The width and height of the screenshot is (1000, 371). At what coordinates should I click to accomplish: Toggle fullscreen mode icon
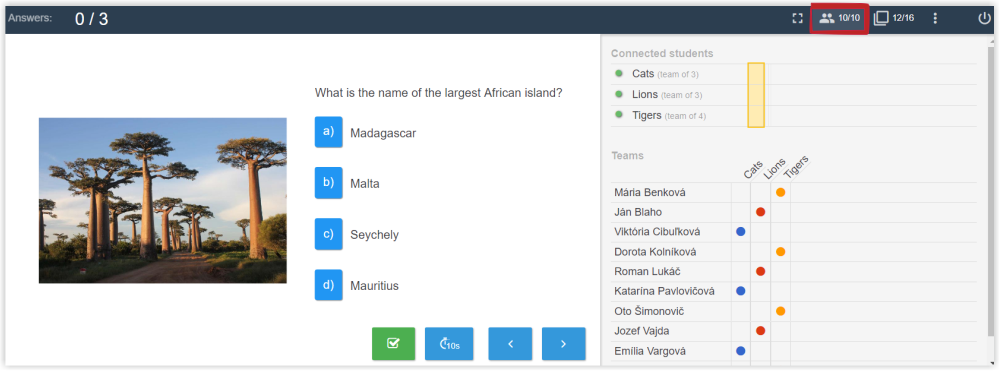797,18
